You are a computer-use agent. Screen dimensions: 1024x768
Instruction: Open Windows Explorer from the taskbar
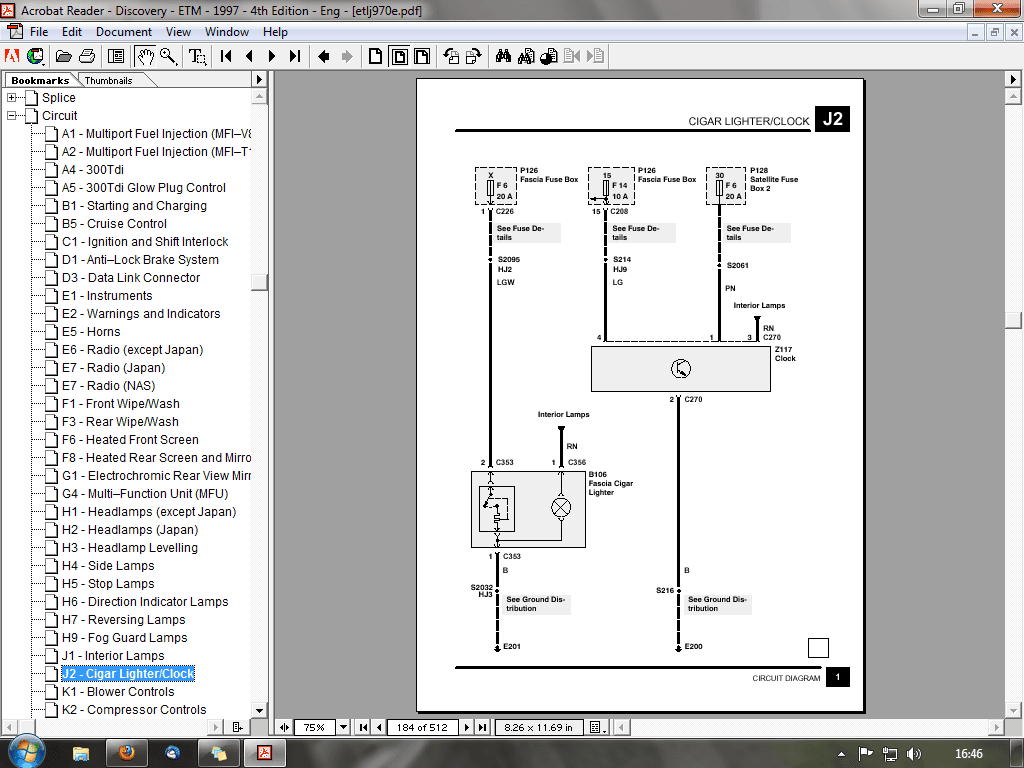pyautogui.click(x=81, y=753)
